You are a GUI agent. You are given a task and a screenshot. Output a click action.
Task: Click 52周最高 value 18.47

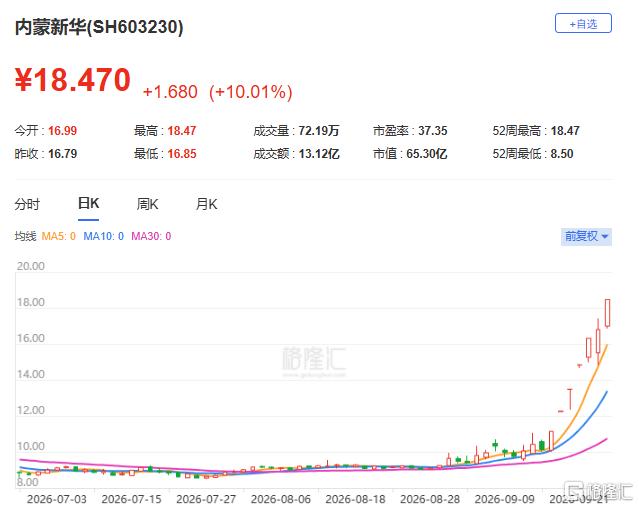[565, 131]
